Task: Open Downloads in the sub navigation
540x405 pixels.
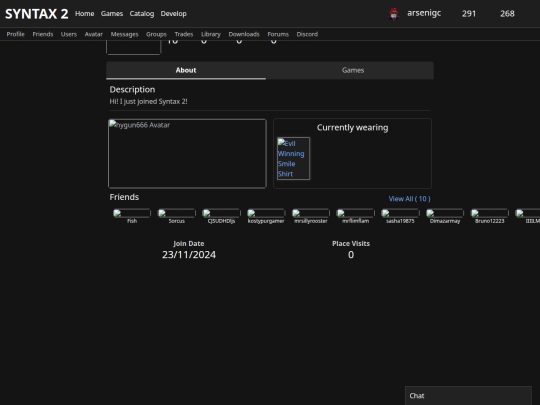Action: pos(244,34)
